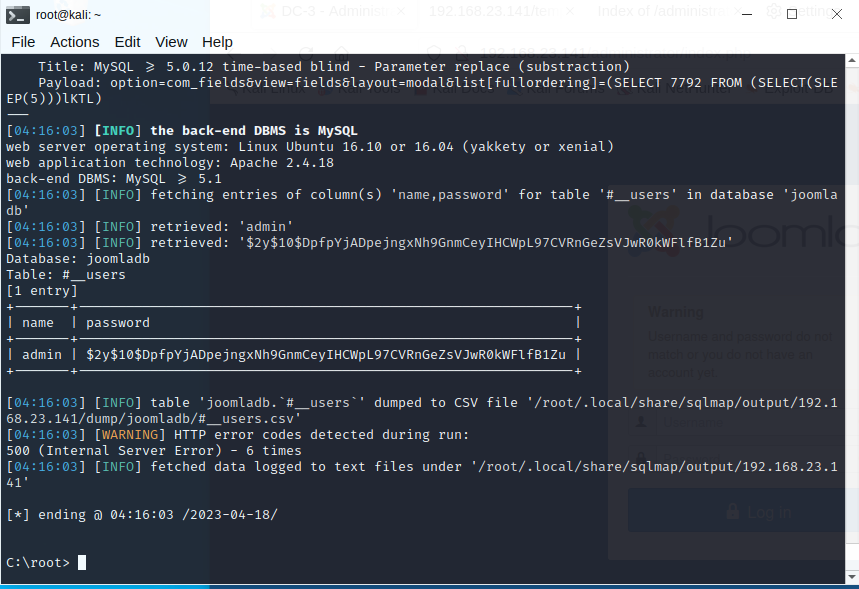The width and height of the screenshot is (859, 589).
Task: Click the 'name' column header
Action: click(x=38, y=323)
